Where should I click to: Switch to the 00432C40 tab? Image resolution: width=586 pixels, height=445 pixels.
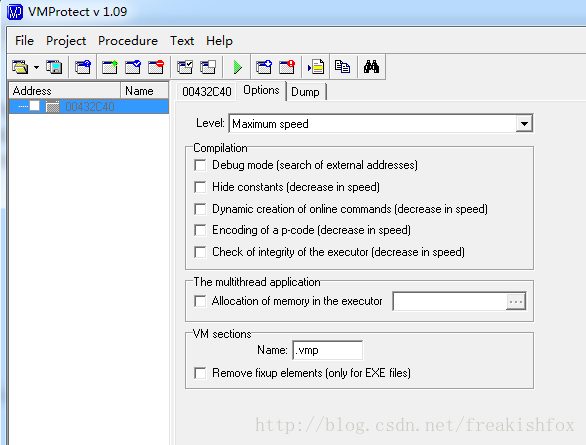click(x=207, y=92)
